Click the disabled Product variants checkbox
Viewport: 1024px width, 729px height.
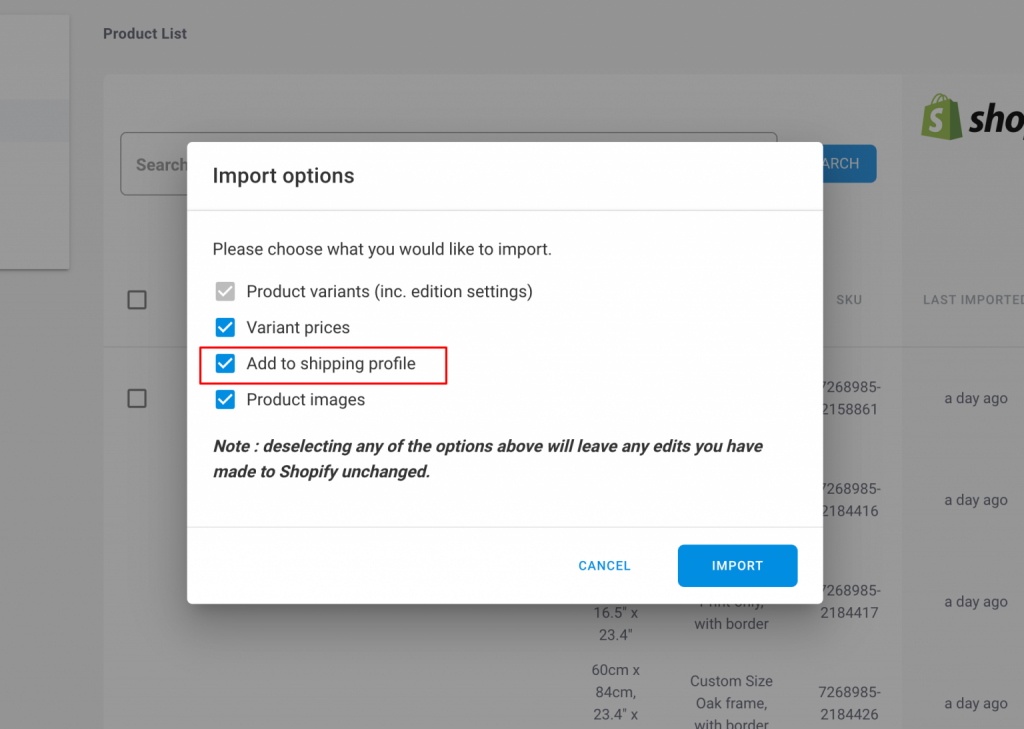[225, 291]
